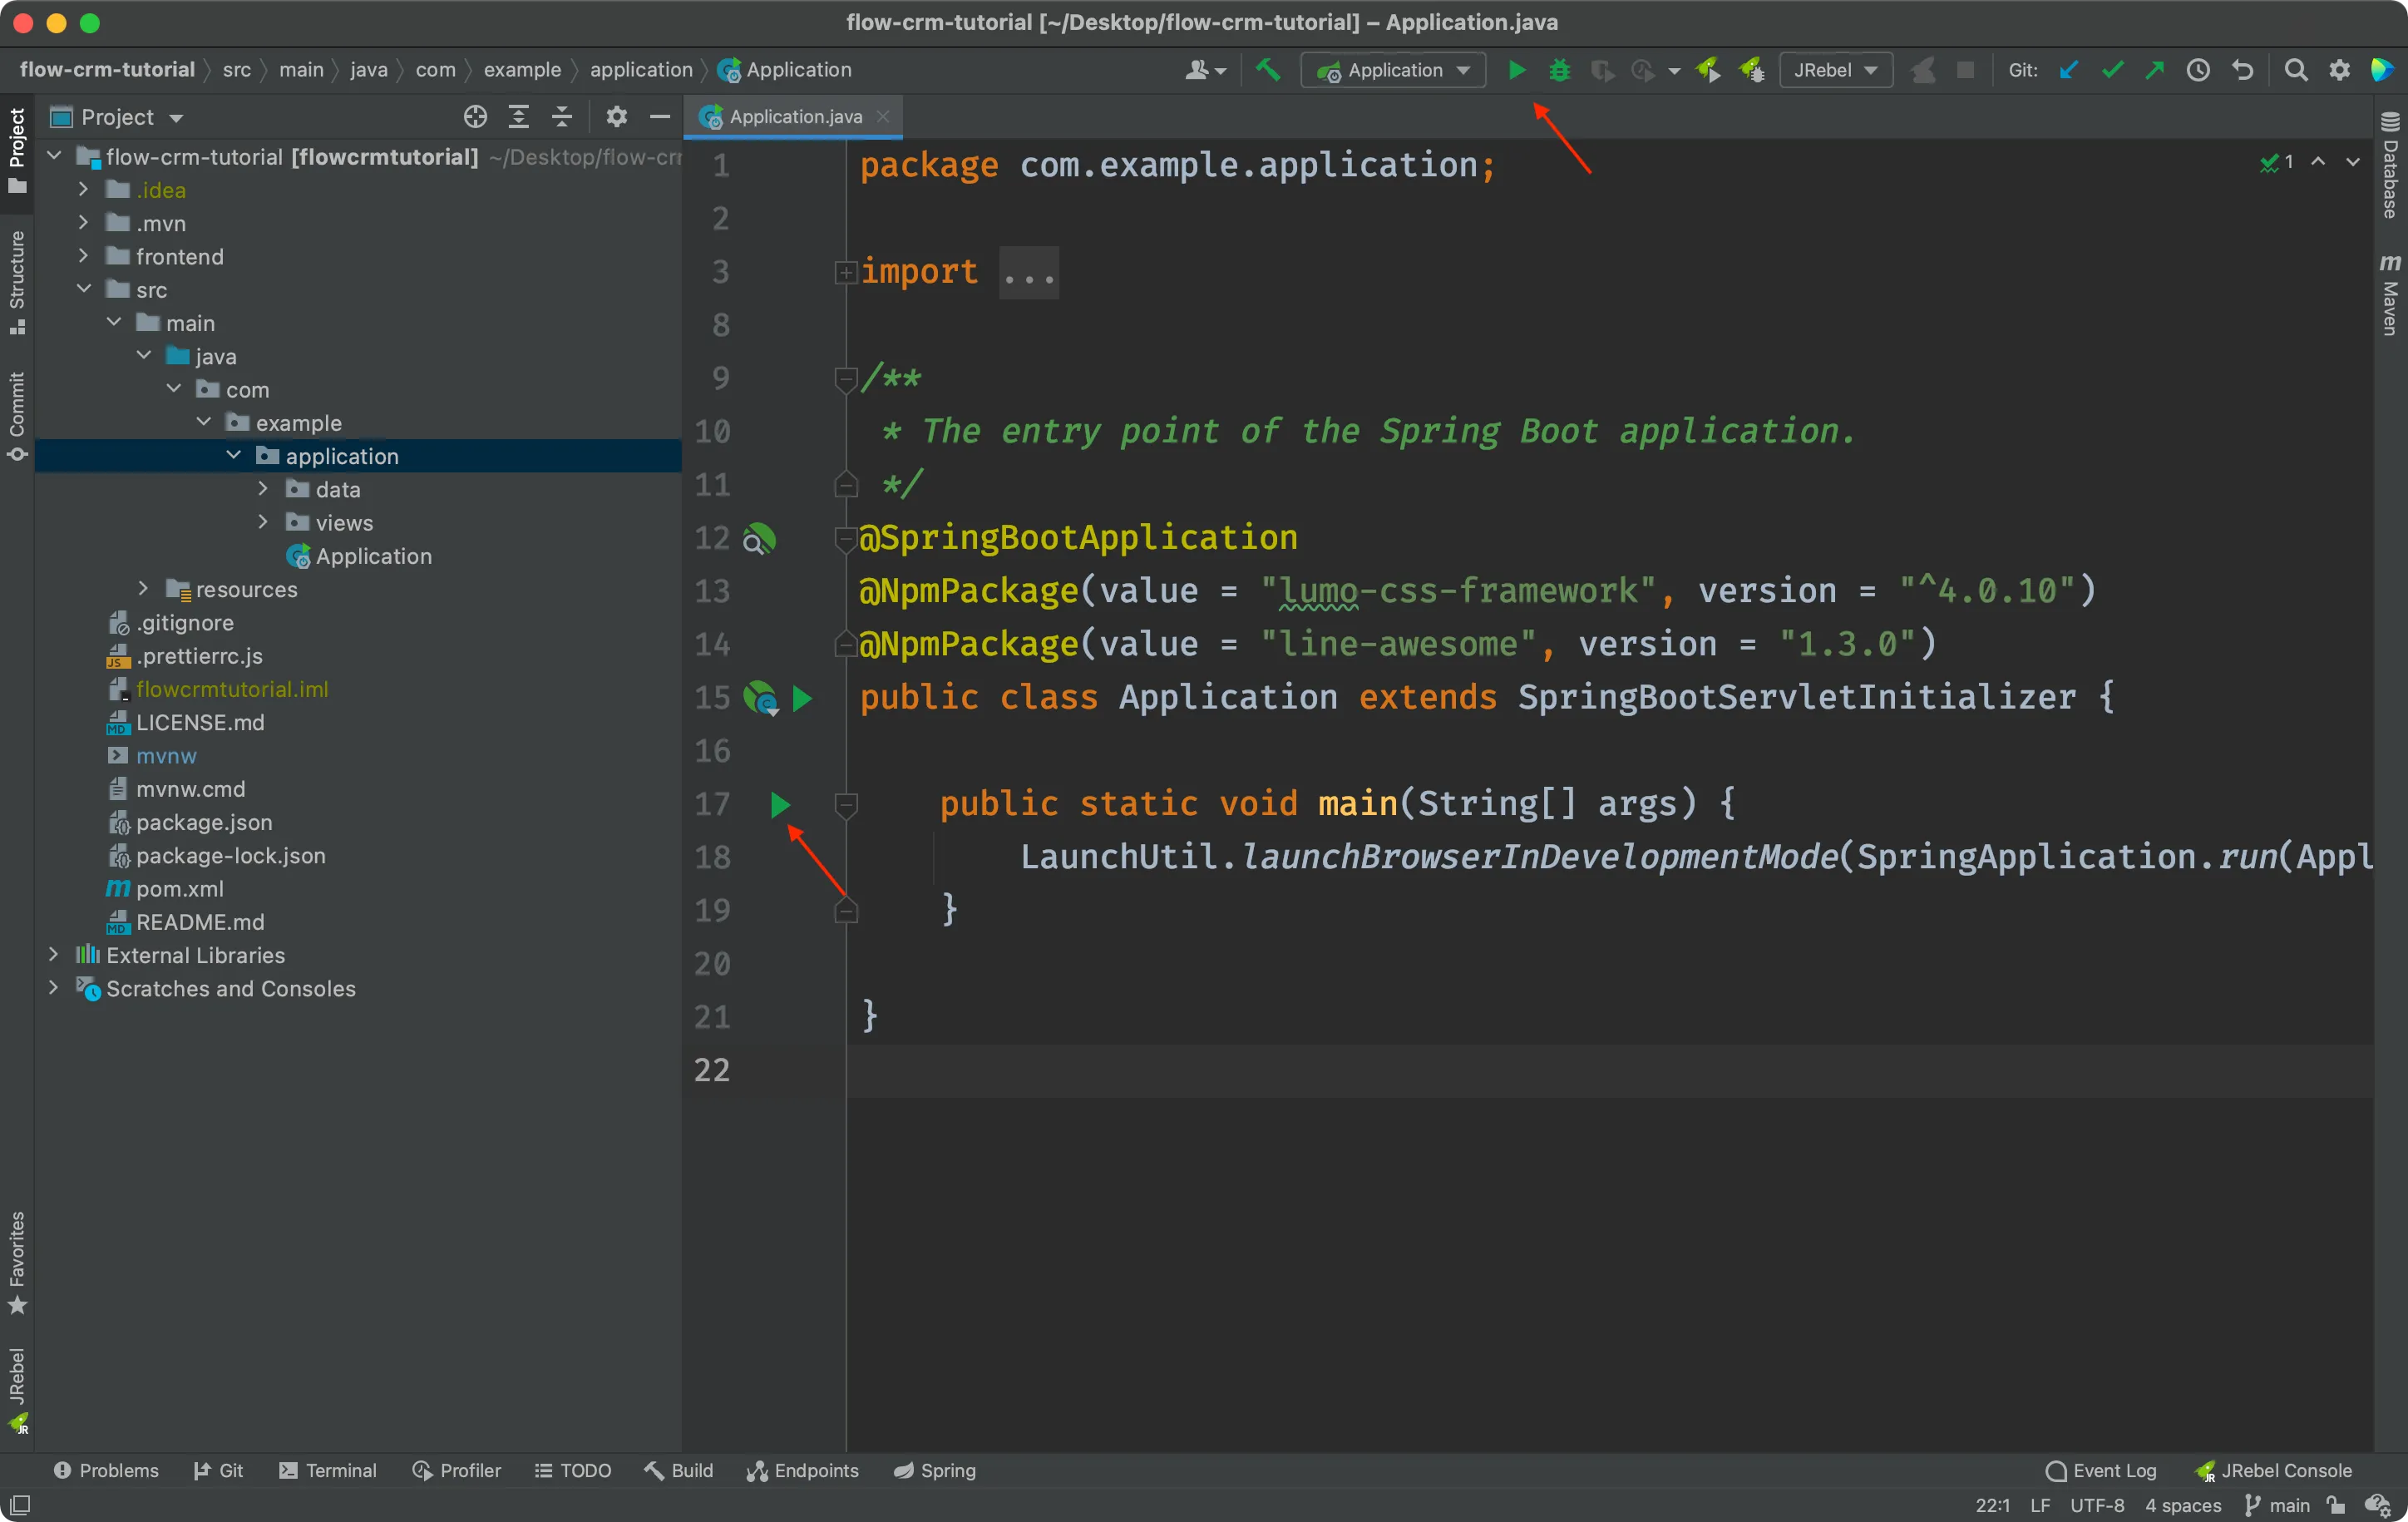Expand the views folder in project tree
Viewport: 2408px width, 1522px height.
tap(261, 521)
